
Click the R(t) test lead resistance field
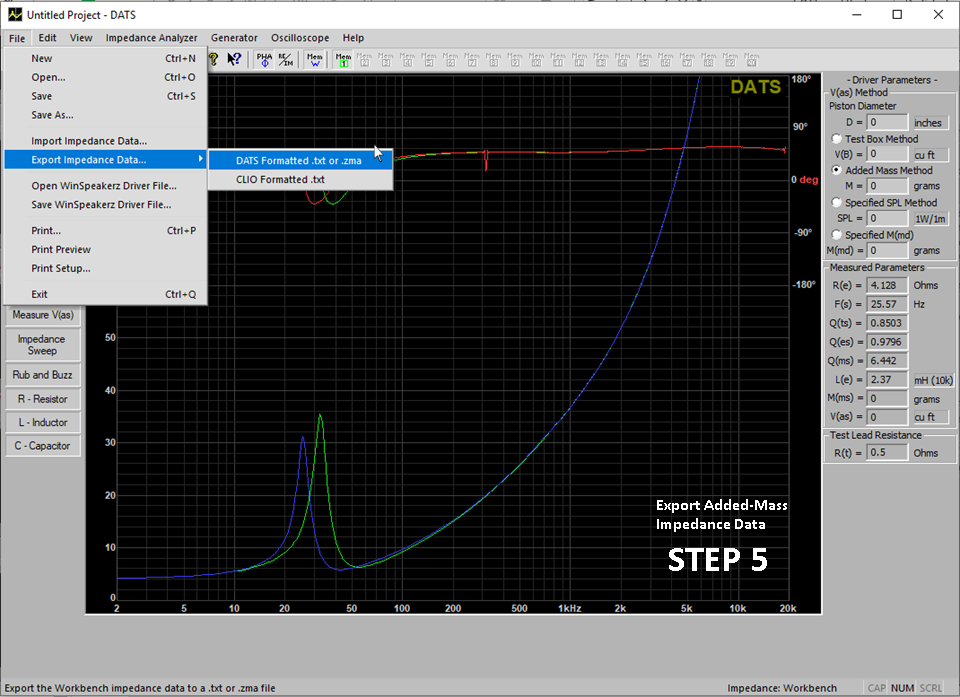(887, 453)
